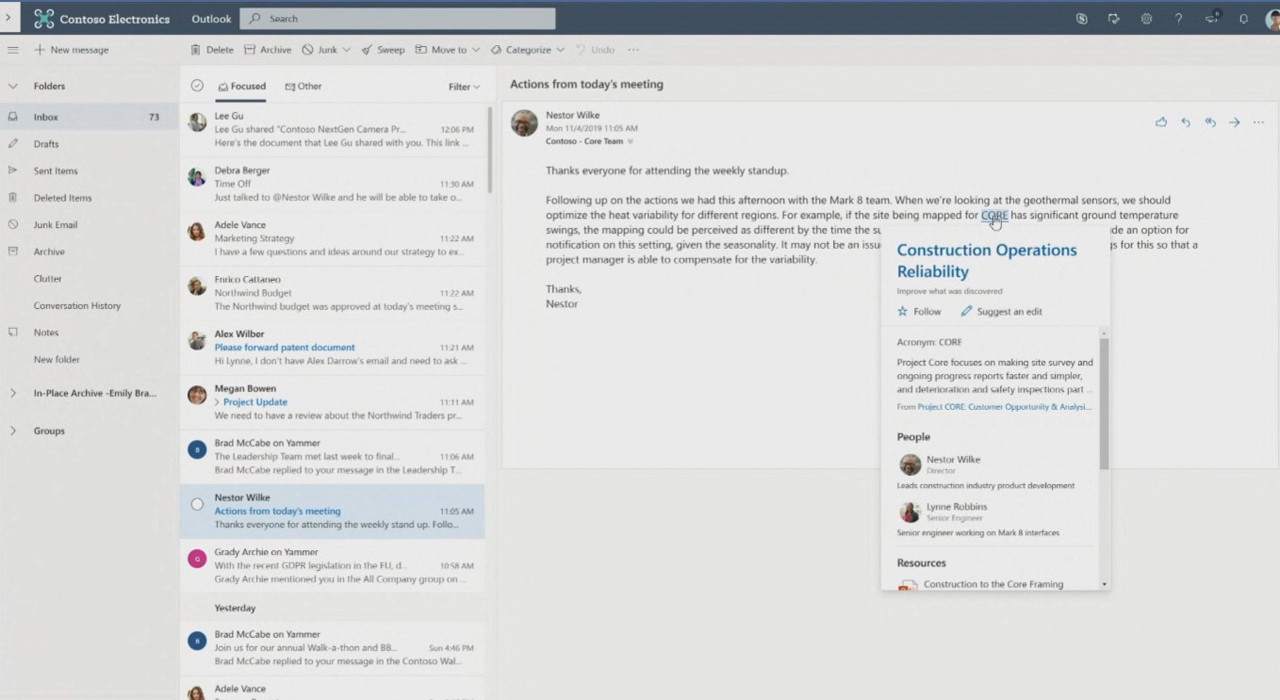Click the Junk Email folder icon
The image size is (1280, 700).
(x=12, y=225)
